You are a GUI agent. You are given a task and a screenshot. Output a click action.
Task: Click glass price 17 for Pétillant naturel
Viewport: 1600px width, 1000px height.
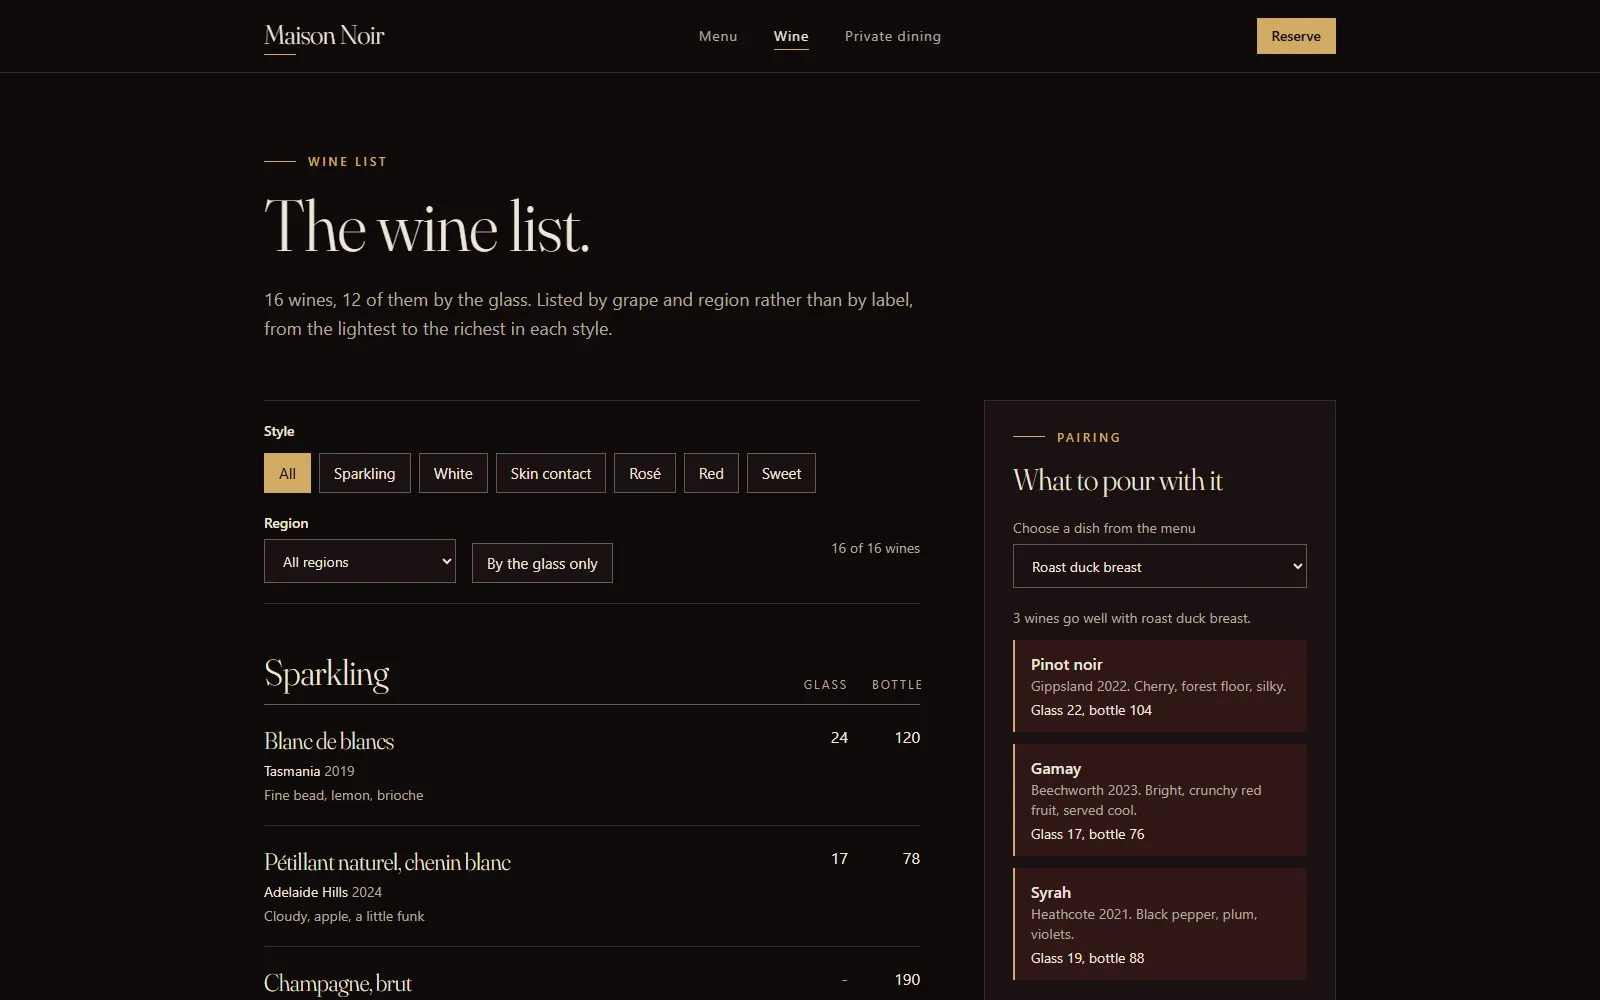click(x=839, y=858)
